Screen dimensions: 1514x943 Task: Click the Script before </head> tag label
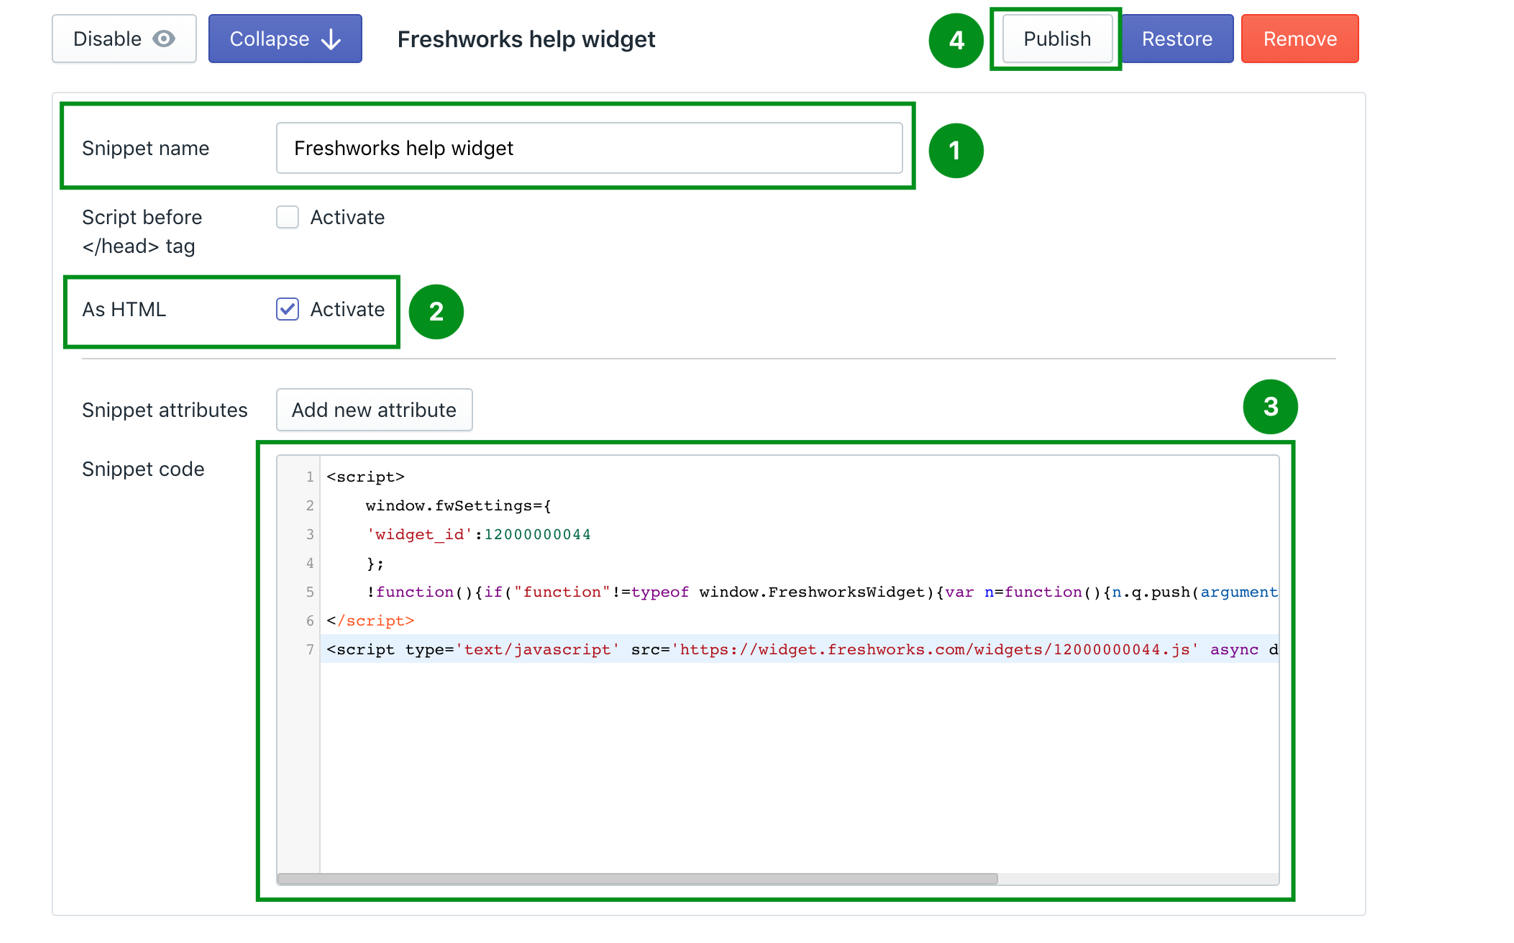(142, 231)
